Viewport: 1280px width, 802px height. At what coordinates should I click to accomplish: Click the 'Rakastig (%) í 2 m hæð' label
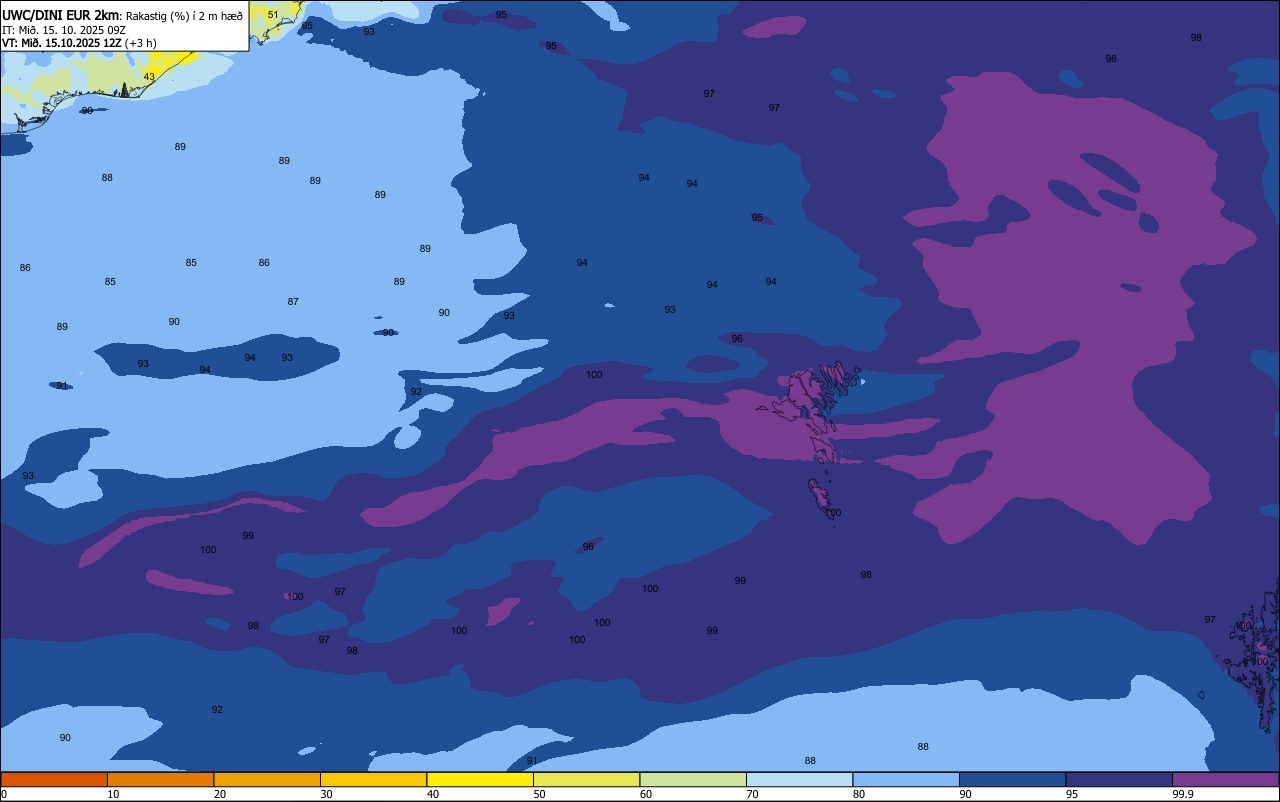click(184, 16)
